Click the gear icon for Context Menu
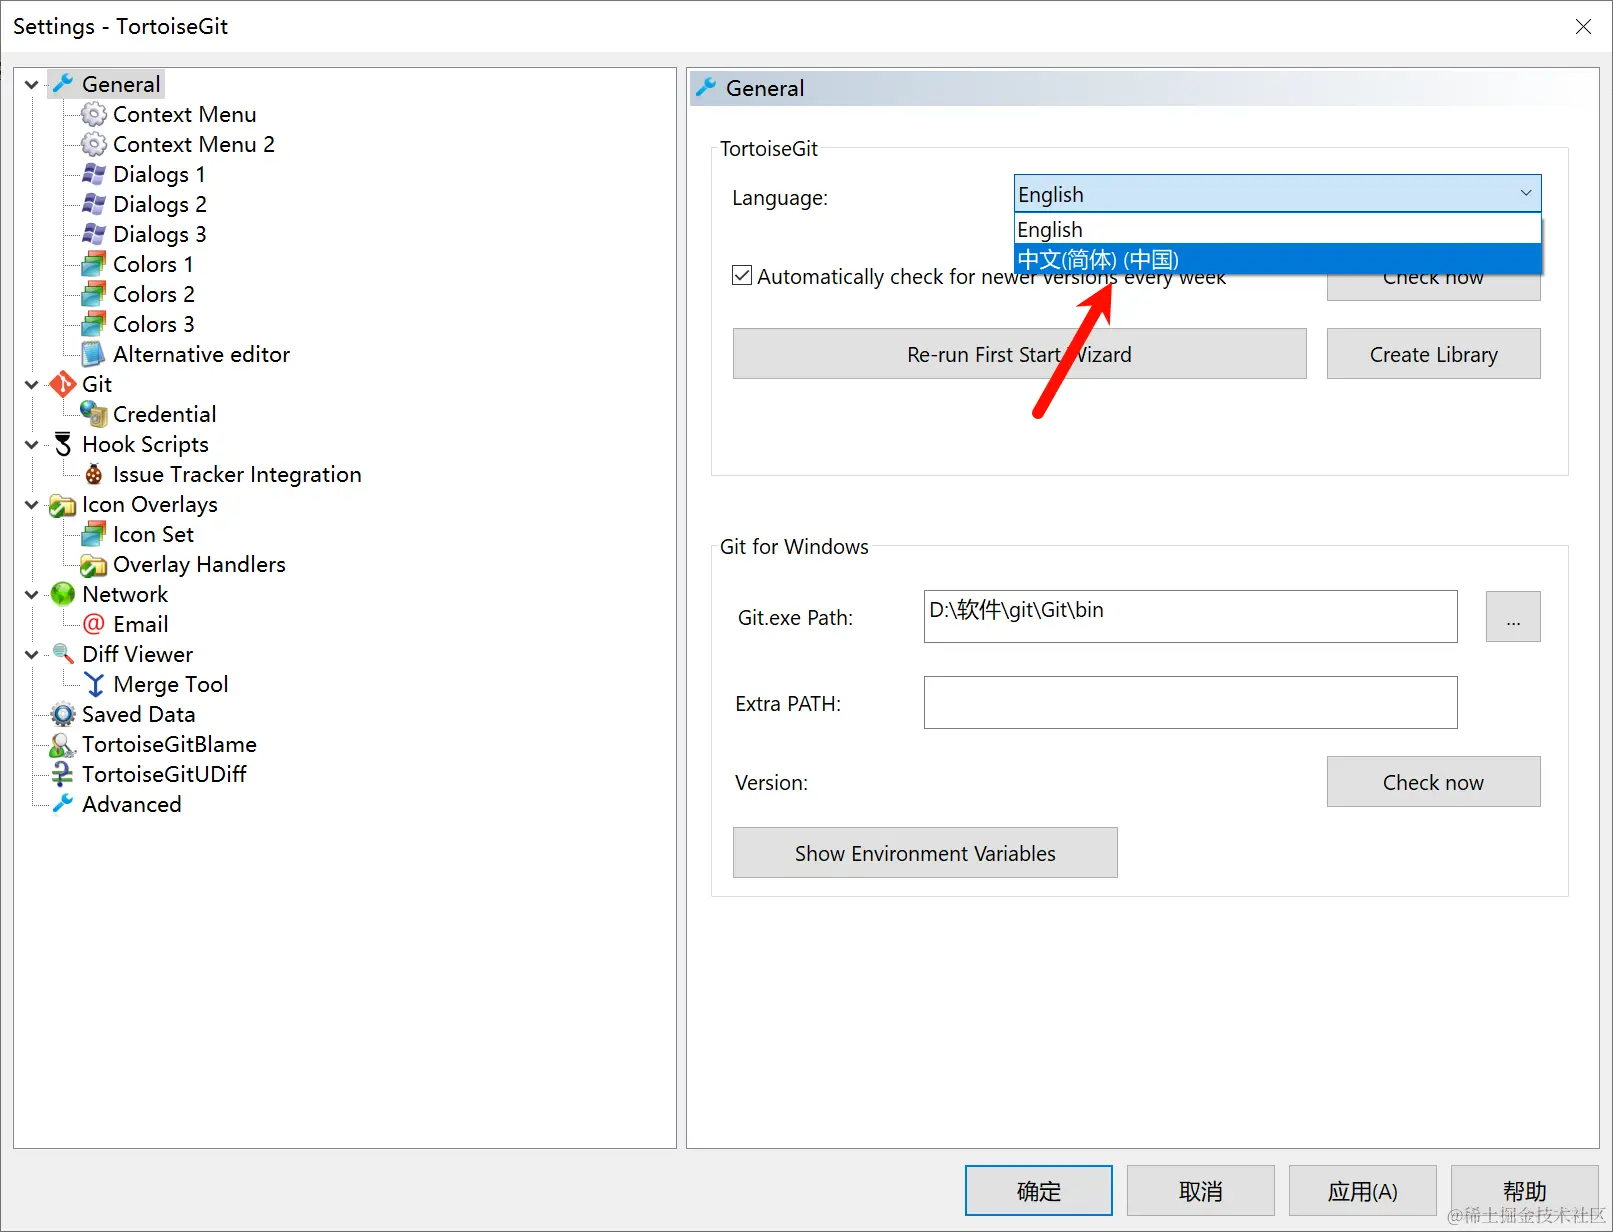Viewport: 1613px width, 1232px height. [x=94, y=114]
